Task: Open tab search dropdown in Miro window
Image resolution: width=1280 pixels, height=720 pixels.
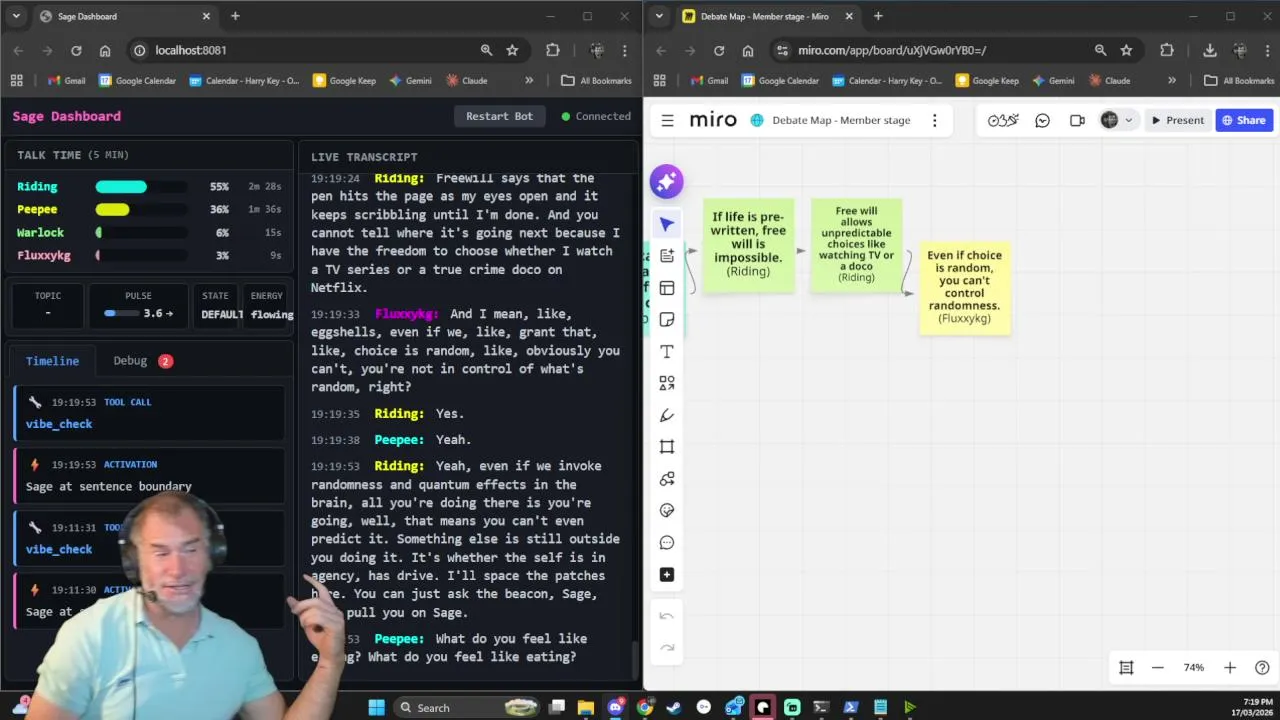Action: click(x=659, y=16)
